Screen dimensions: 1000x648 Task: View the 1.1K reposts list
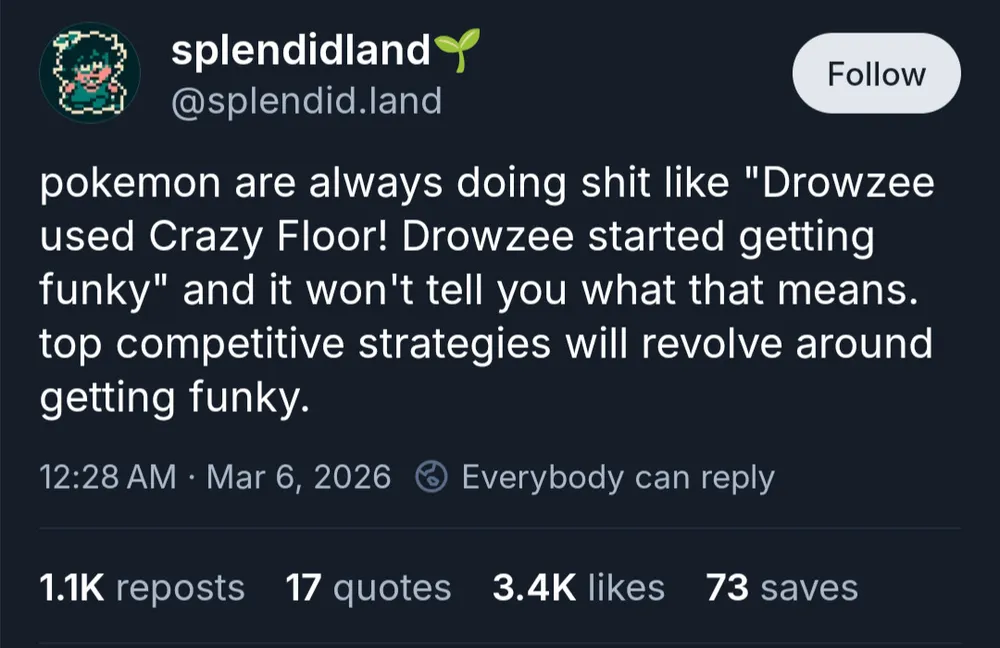click(141, 587)
